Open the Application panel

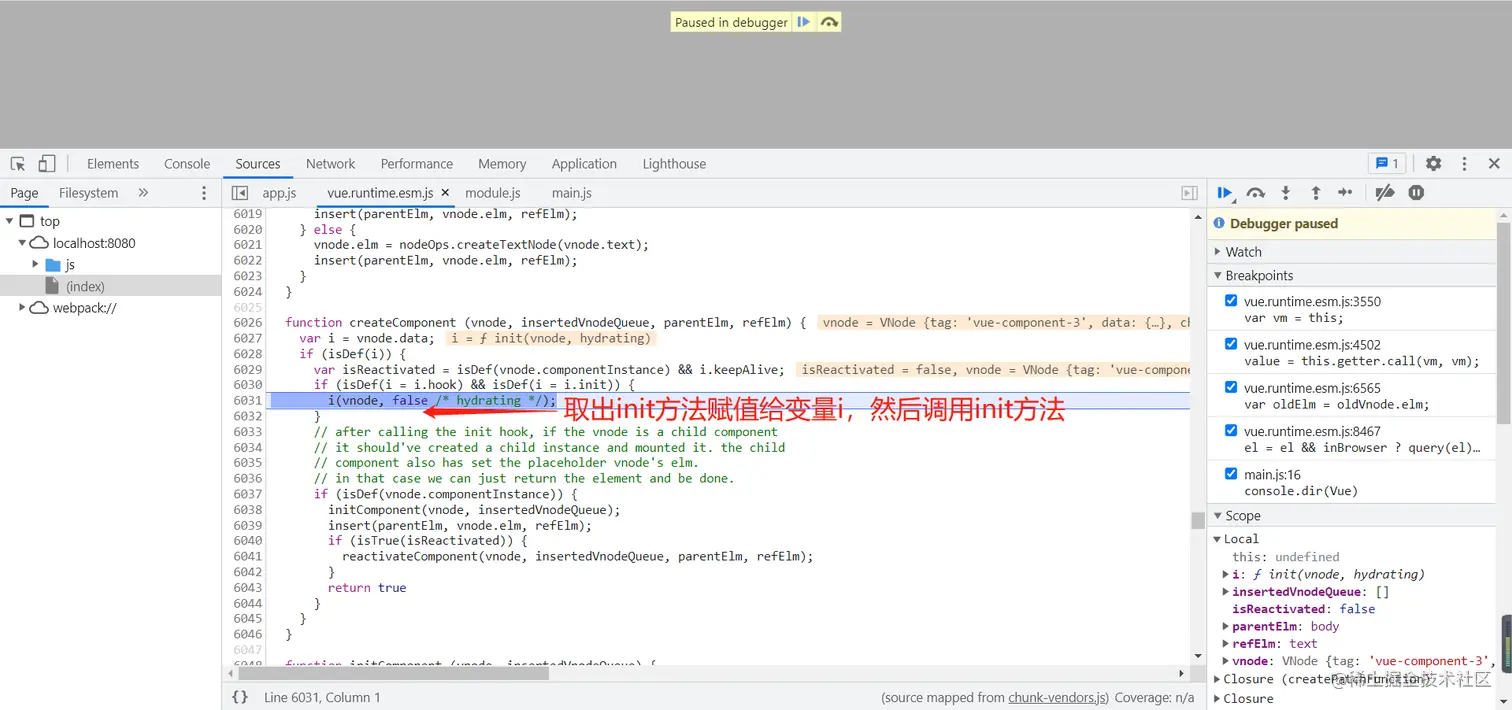pyautogui.click(x=584, y=164)
